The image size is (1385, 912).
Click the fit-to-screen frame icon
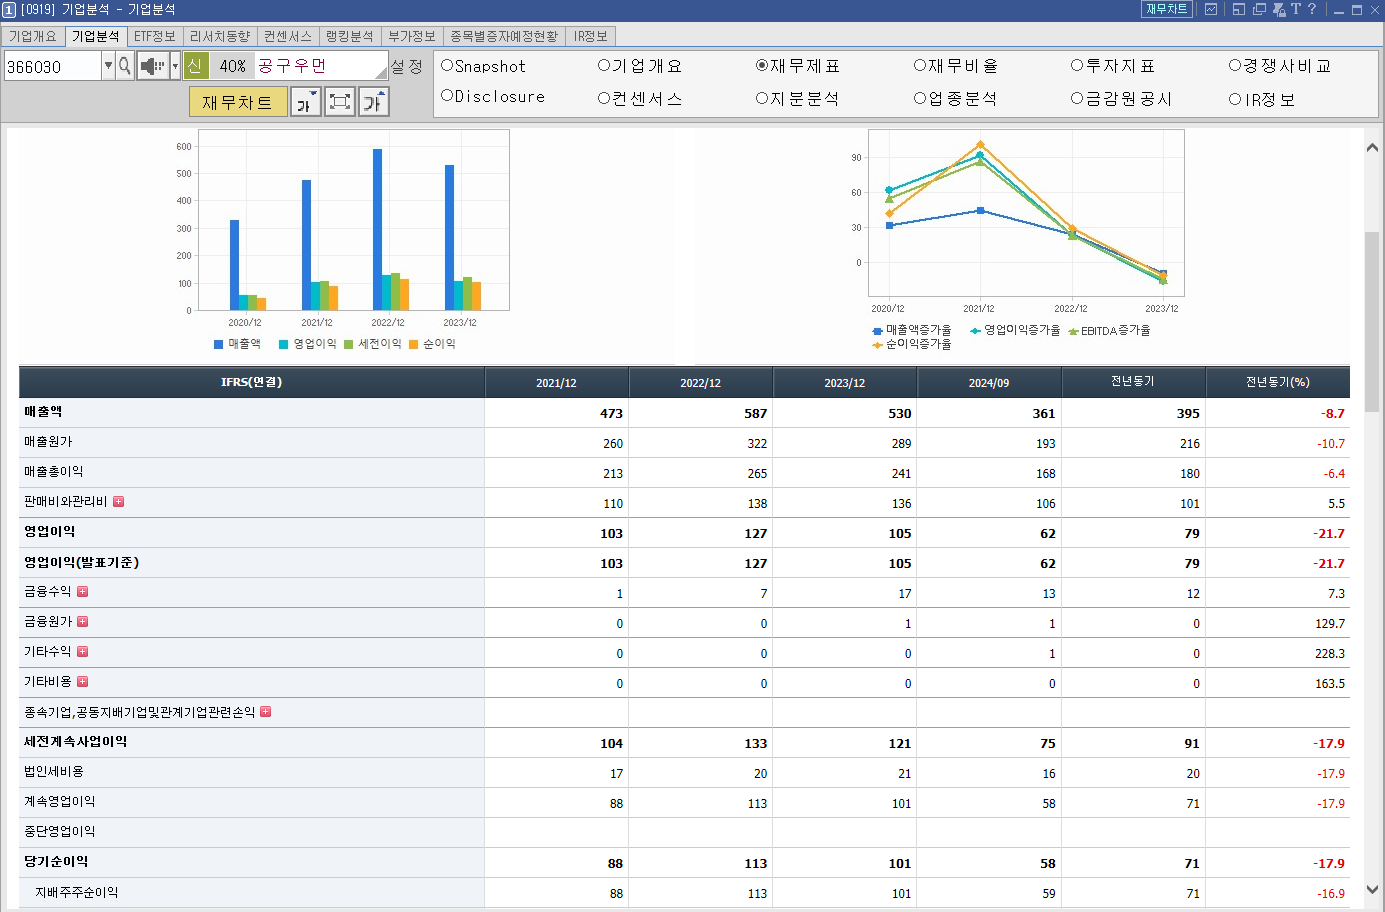340,102
